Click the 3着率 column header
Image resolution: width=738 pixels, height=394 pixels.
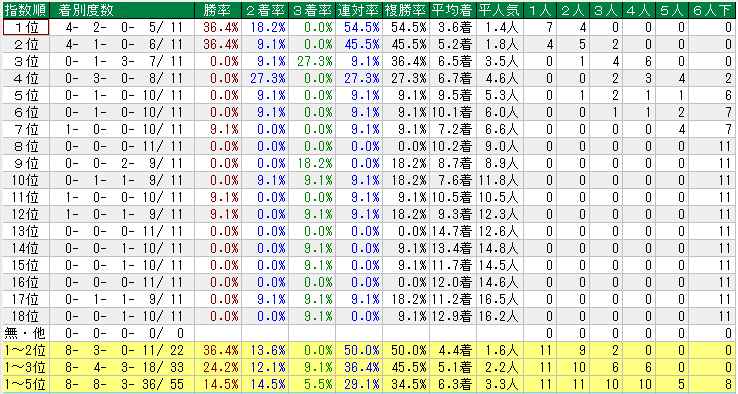(x=312, y=10)
